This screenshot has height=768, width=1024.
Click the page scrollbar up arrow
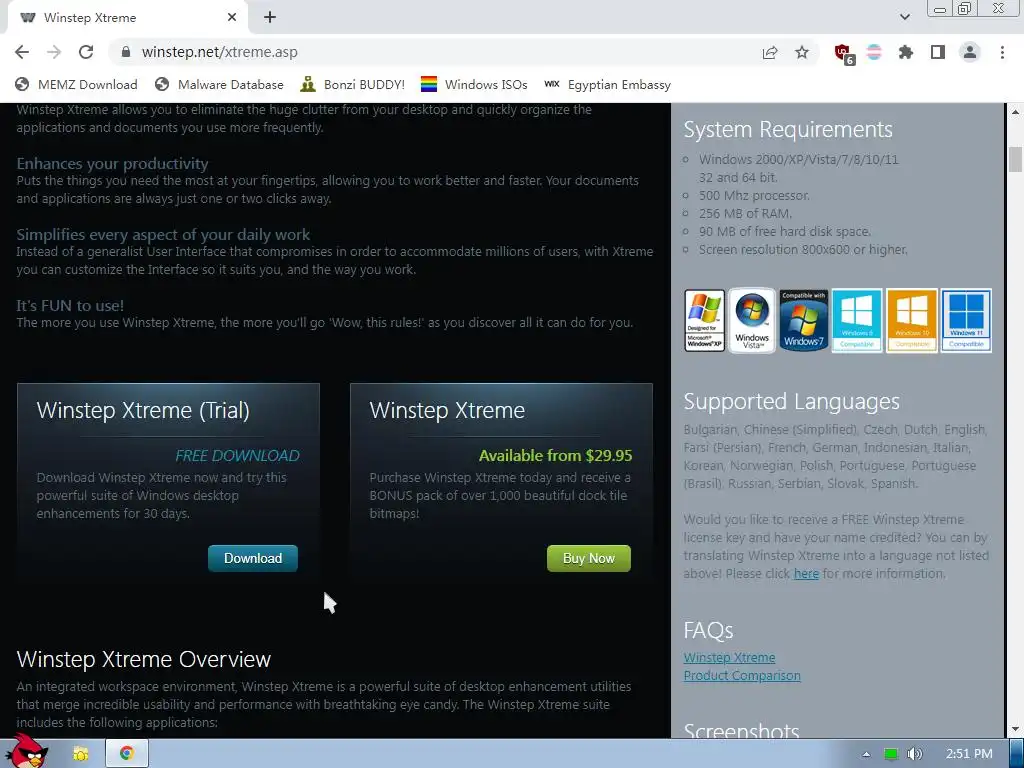tap(1015, 112)
